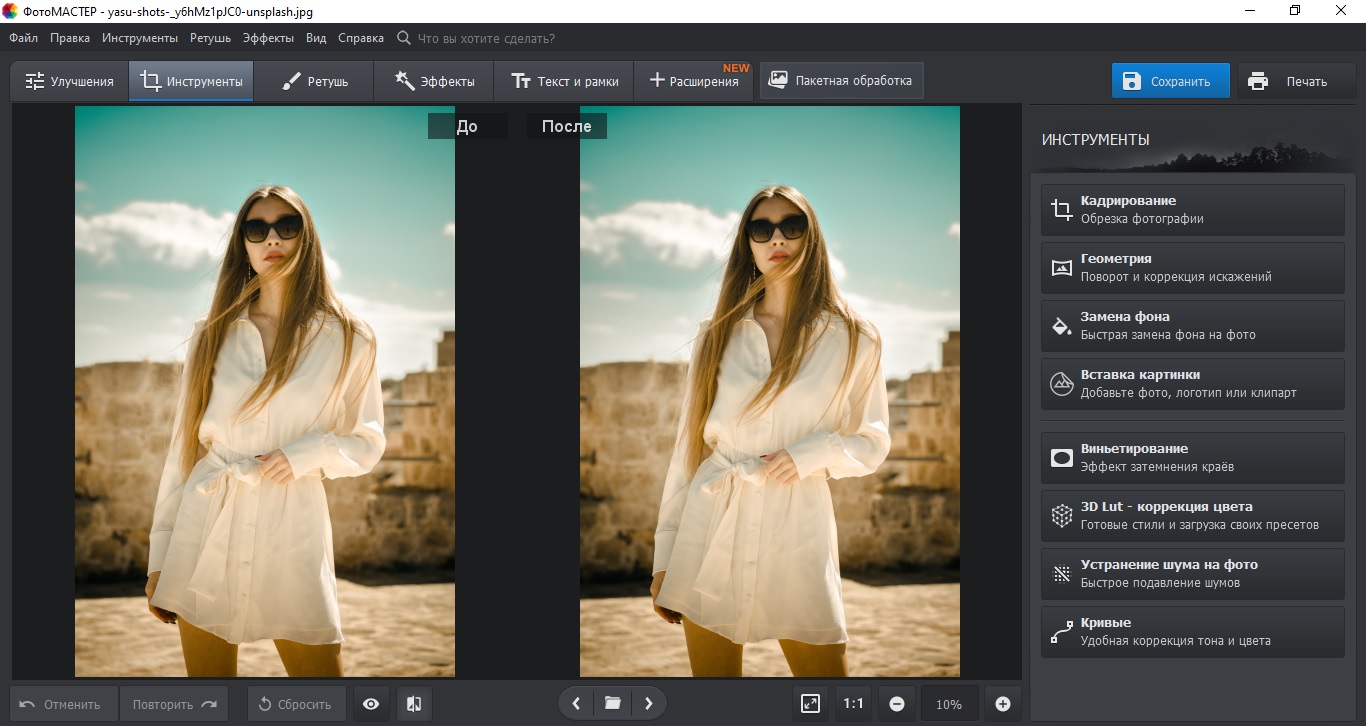This screenshot has height=726, width=1366.
Task: Go to the previous photo
Action: tap(576, 704)
